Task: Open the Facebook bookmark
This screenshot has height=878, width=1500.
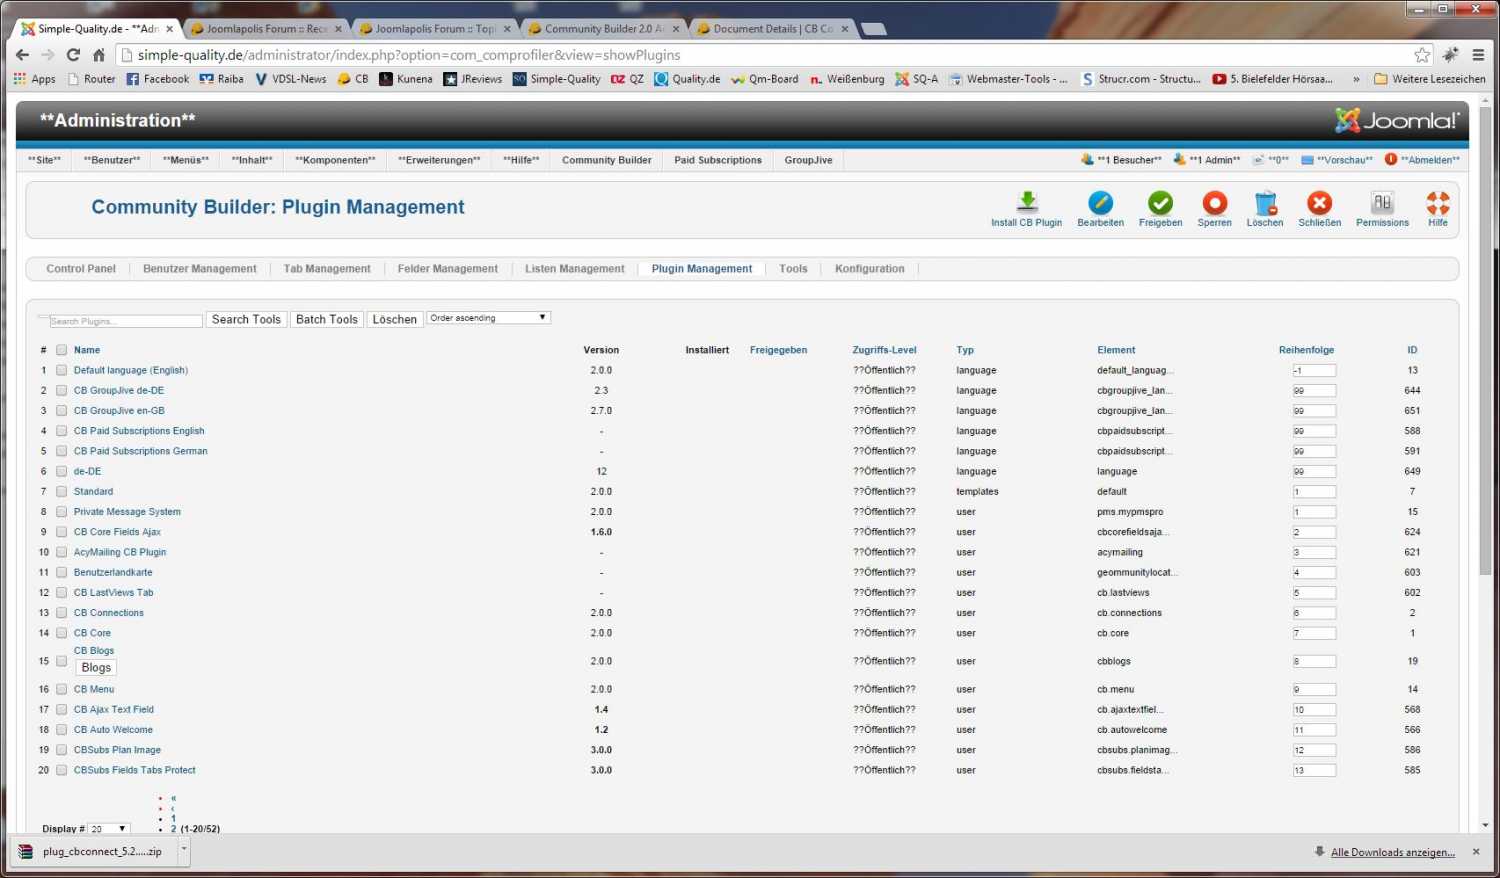Action: [157, 79]
